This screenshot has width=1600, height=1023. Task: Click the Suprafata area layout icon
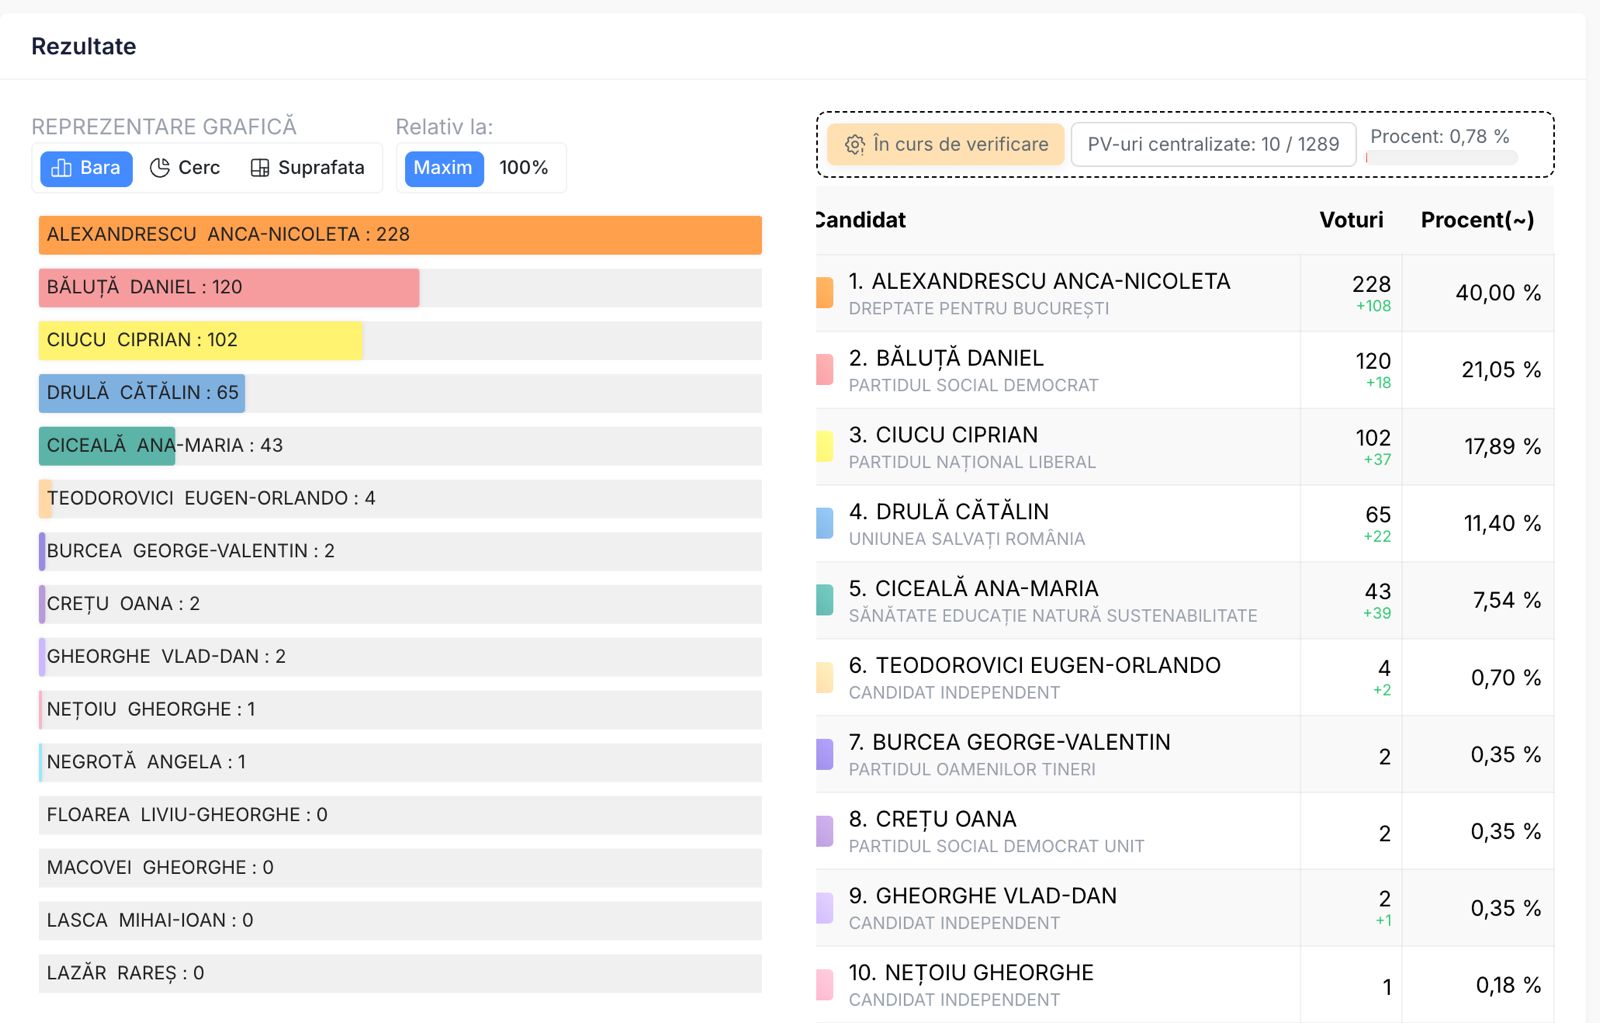(260, 168)
